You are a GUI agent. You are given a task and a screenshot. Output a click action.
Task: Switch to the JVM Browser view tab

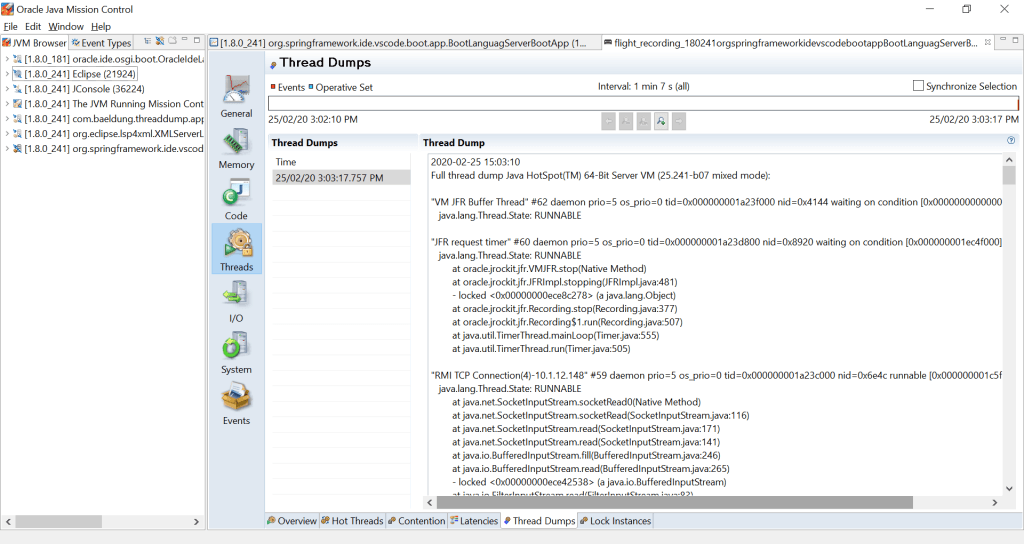[x=35, y=42]
